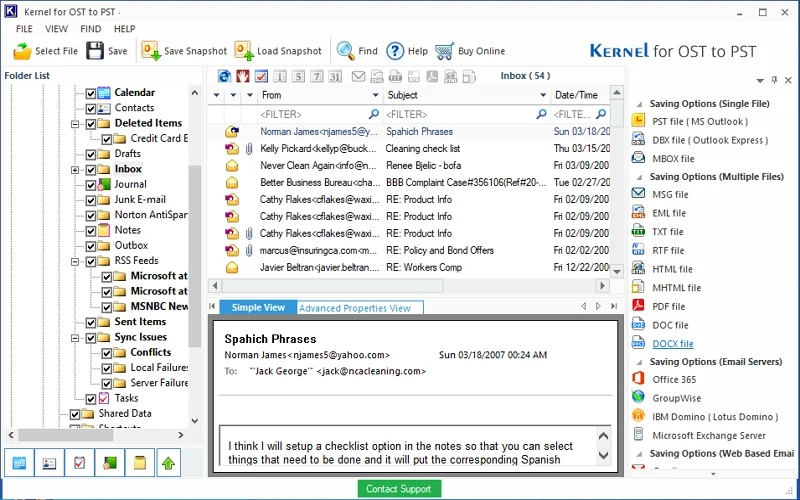Screen dimensions: 800x500
Task: Collapse the Sync Issues tree node
Action: [x=75, y=338]
